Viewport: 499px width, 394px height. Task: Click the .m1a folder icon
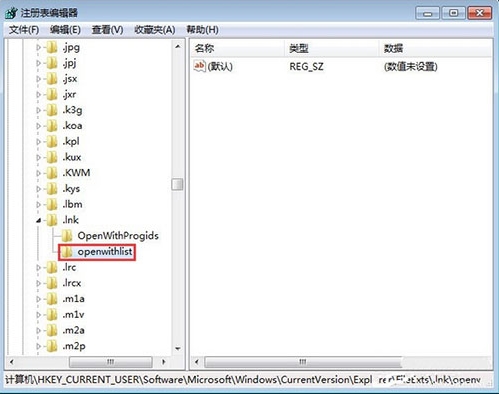pos(52,299)
